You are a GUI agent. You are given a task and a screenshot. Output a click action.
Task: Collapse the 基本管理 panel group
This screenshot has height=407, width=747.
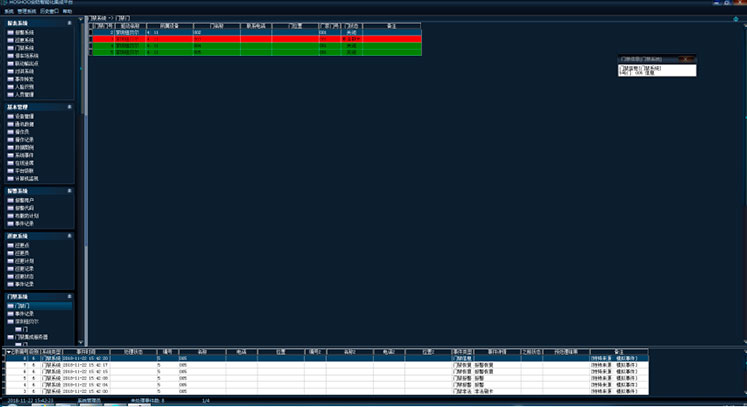click(69, 106)
